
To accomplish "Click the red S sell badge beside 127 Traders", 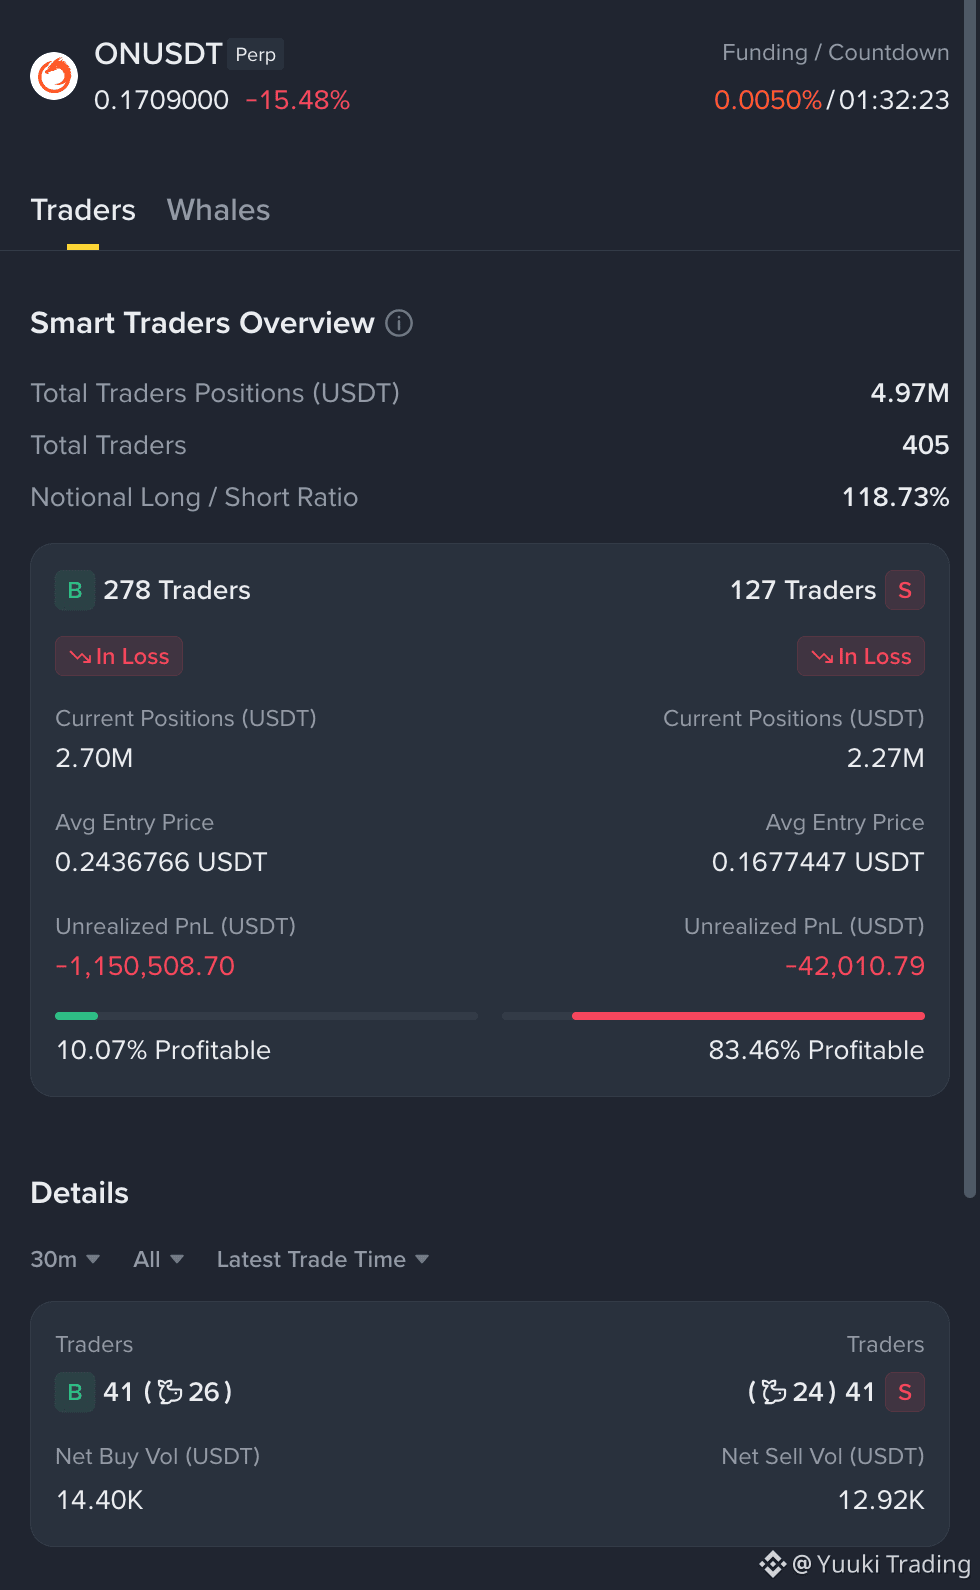I will (905, 590).
